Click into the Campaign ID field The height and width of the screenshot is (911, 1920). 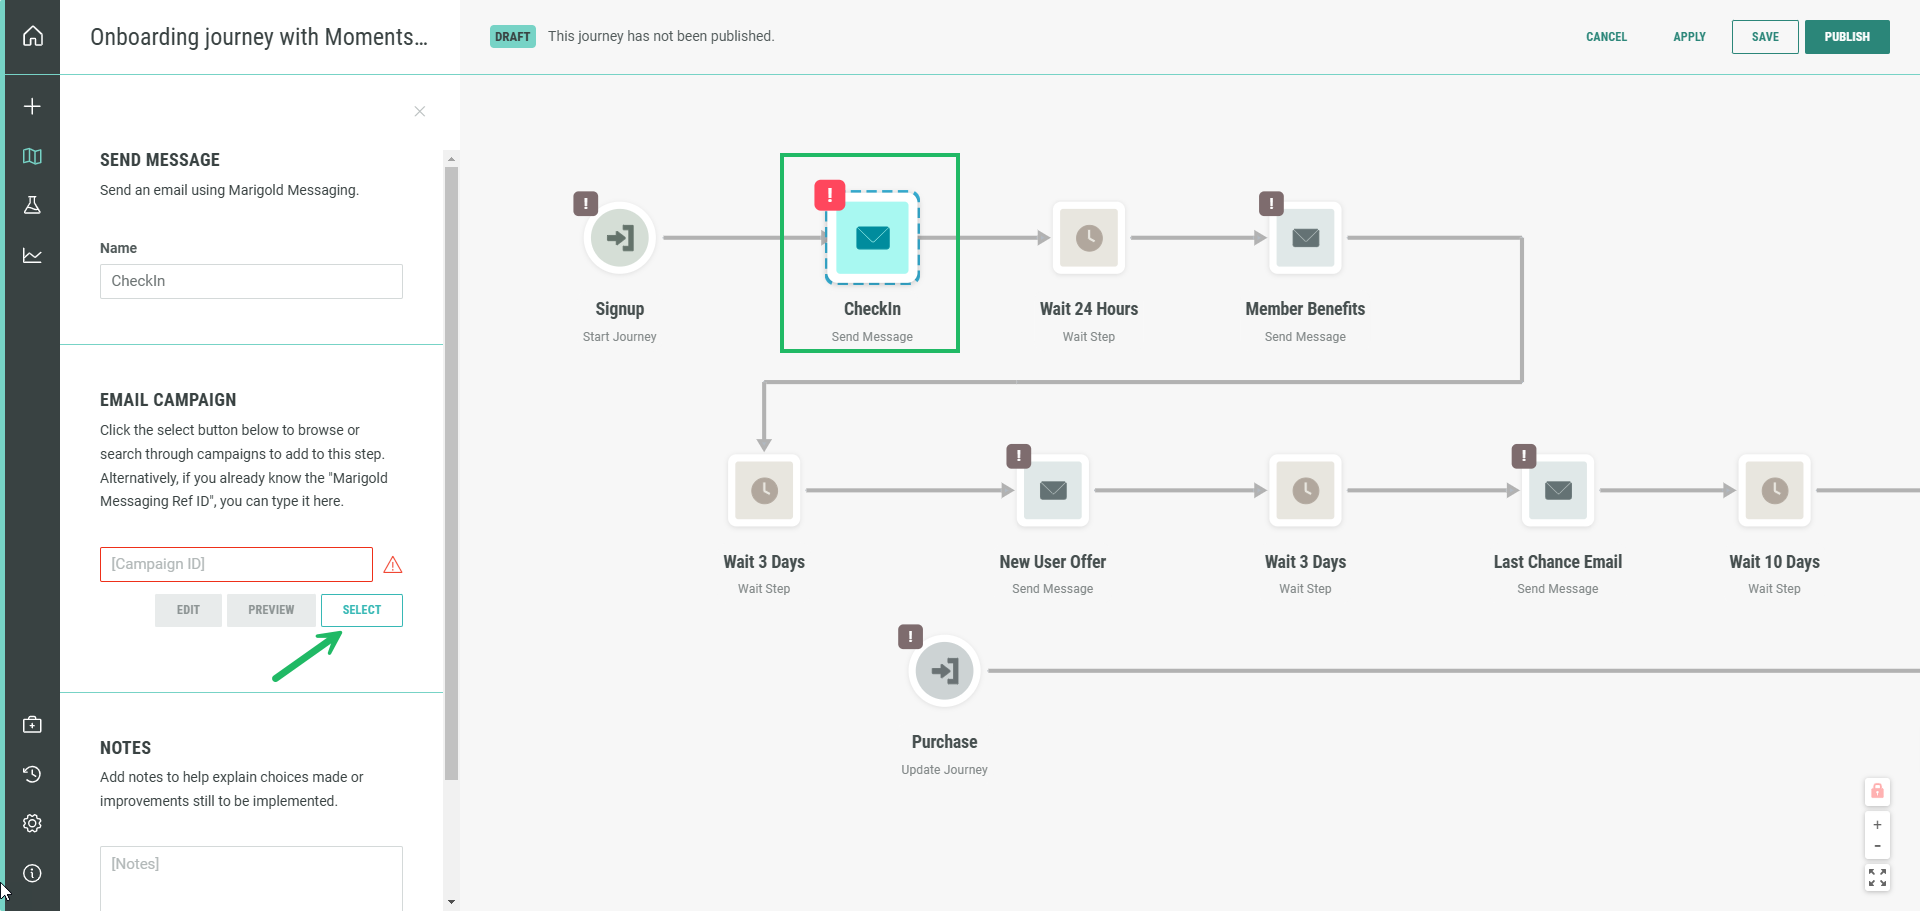(x=236, y=564)
